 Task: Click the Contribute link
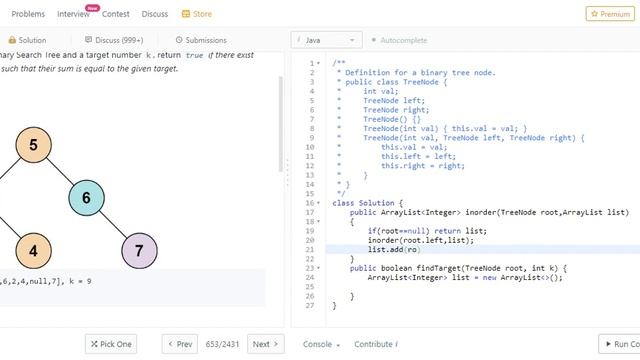[x=376, y=344]
